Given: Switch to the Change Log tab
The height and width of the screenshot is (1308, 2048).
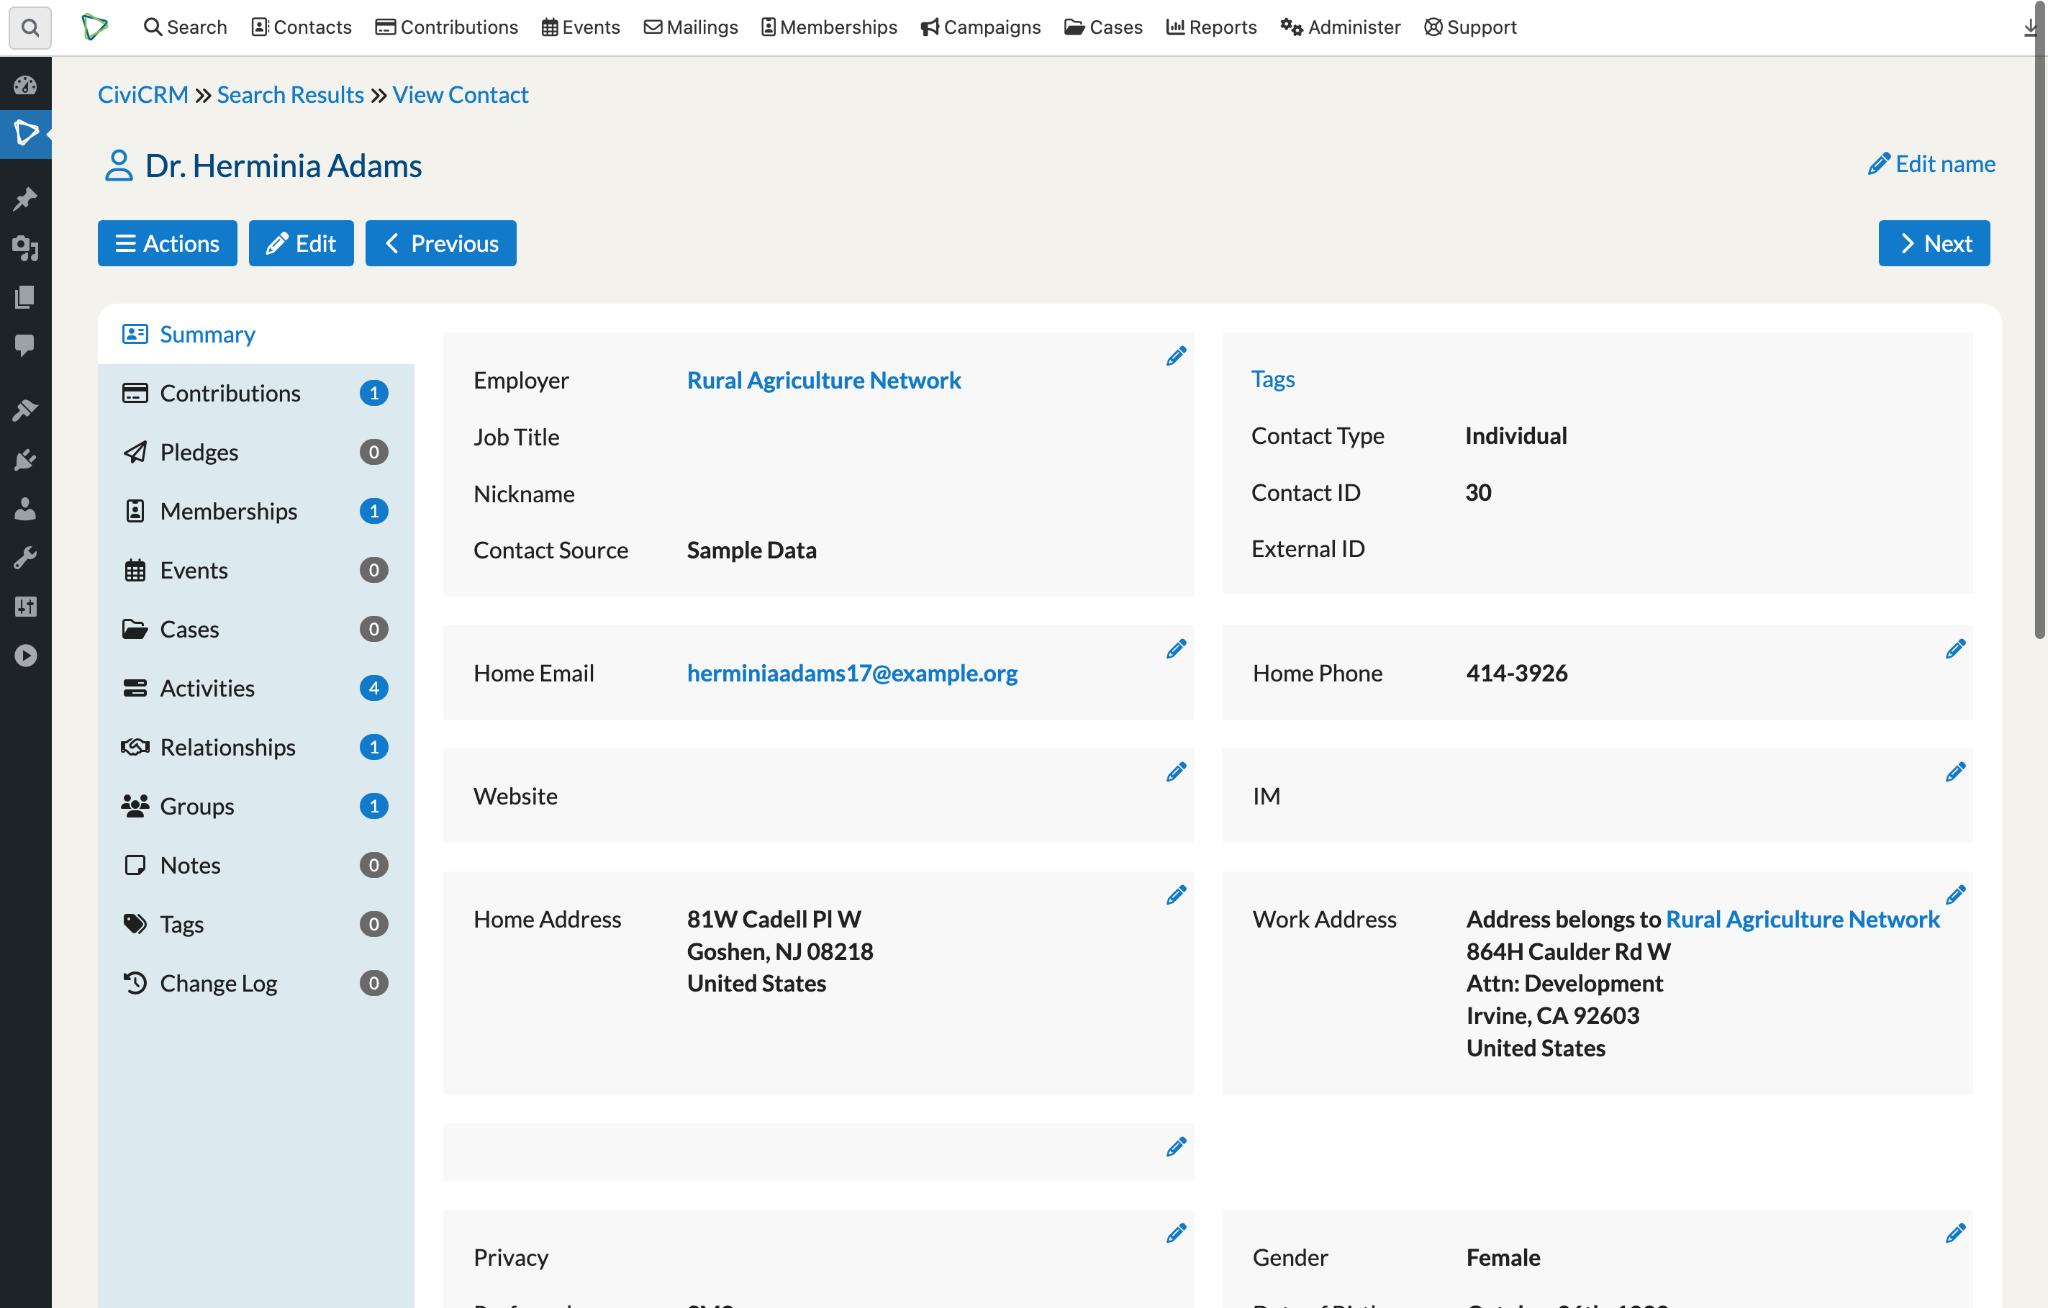Looking at the screenshot, I should click(256, 983).
